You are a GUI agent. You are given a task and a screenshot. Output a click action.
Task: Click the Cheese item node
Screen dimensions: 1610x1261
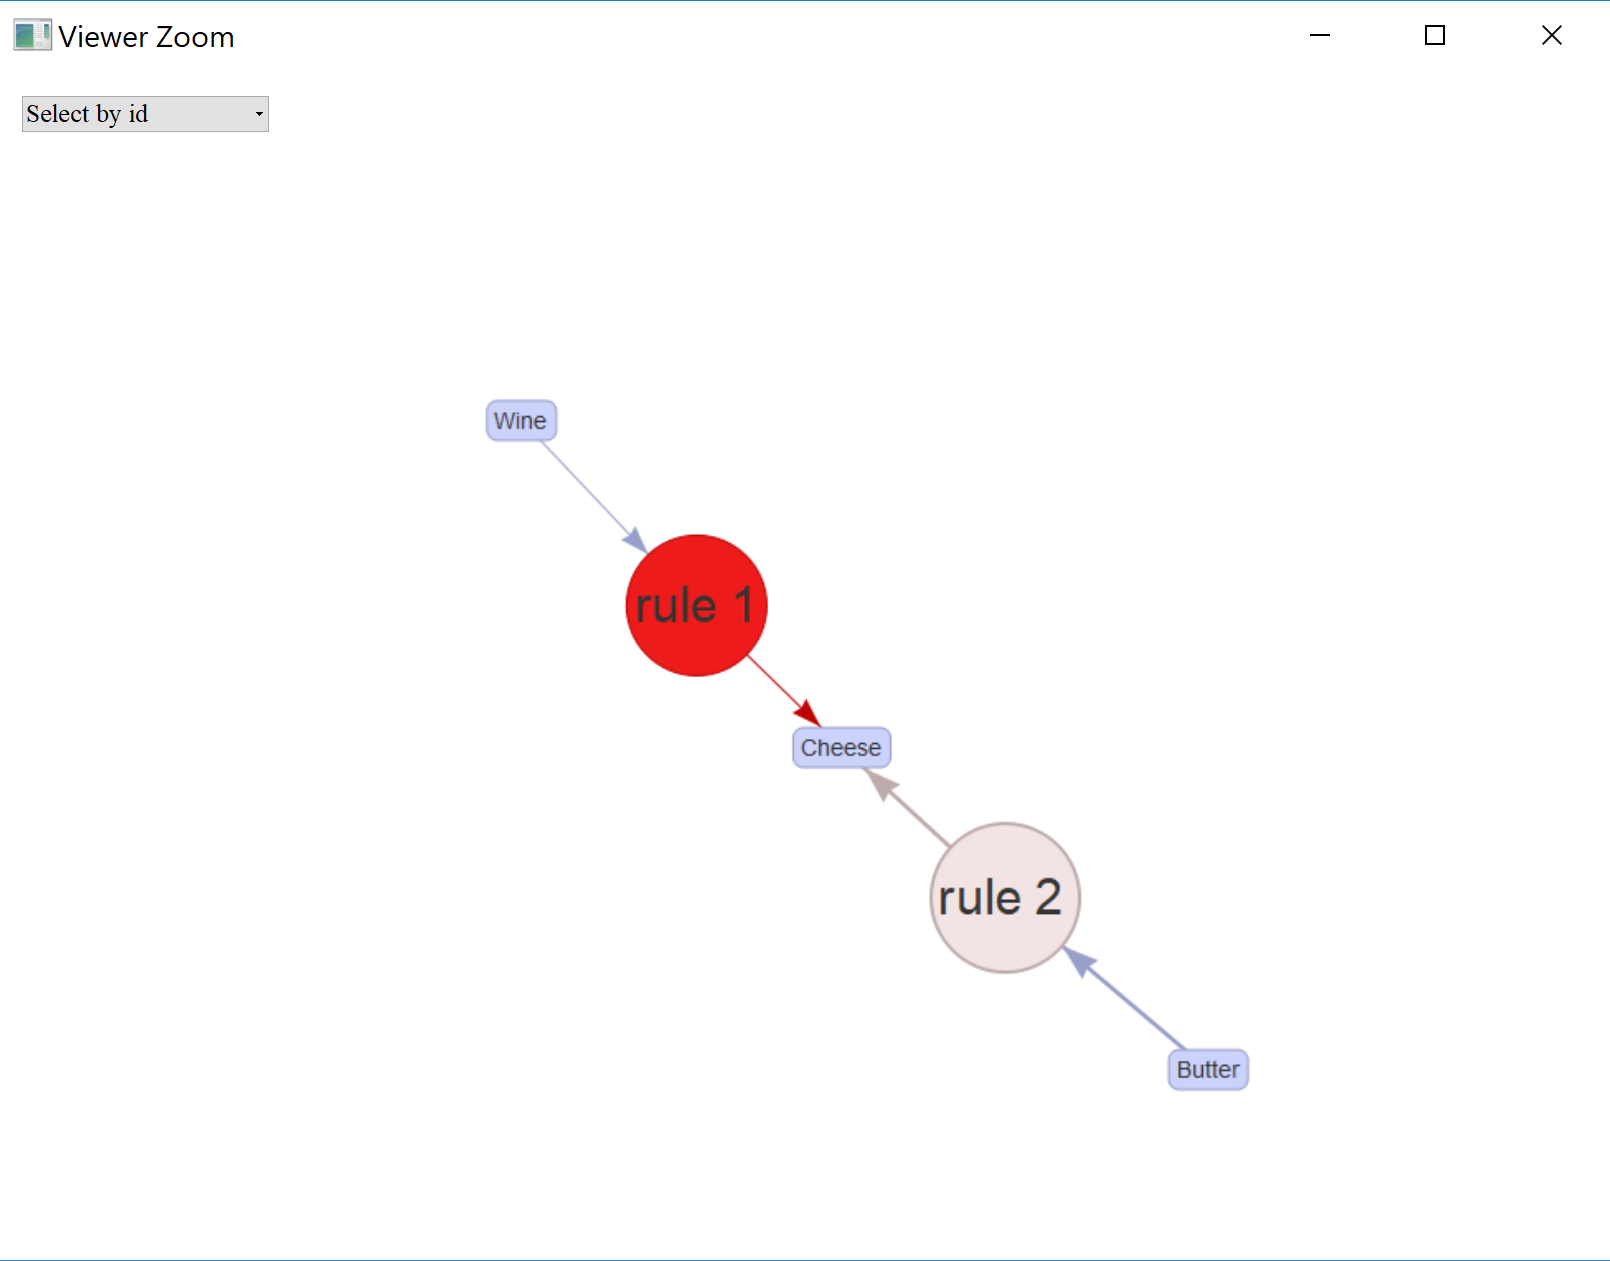click(842, 748)
